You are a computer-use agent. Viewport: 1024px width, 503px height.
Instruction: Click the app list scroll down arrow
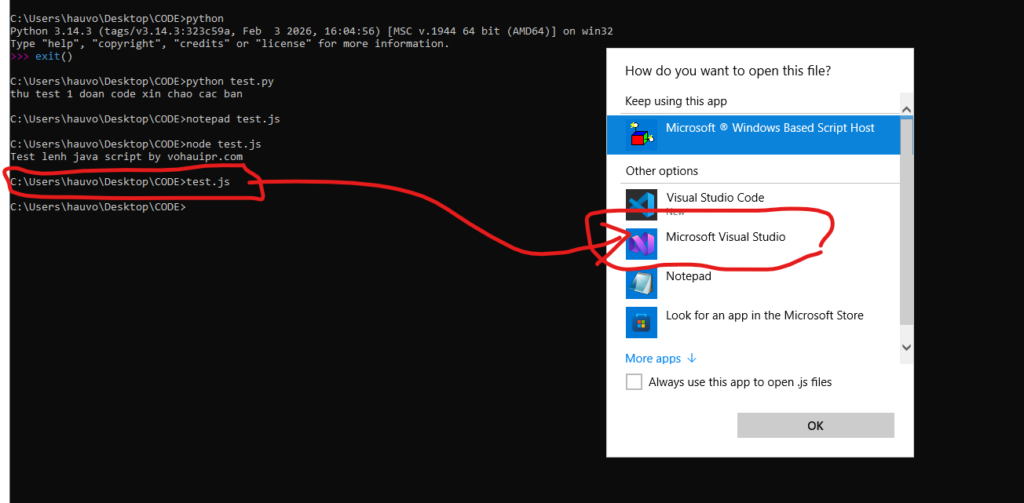pyautogui.click(x=906, y=347)
